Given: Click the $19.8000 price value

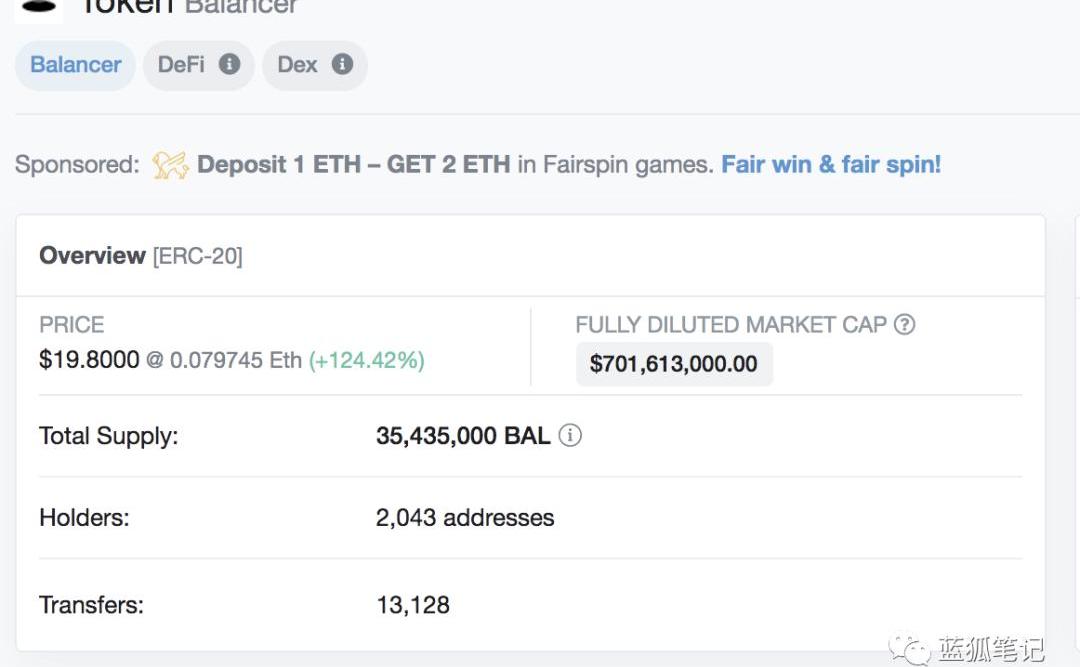Looking at the screenshot, I should pyautogui.click(x=89, y=360).
